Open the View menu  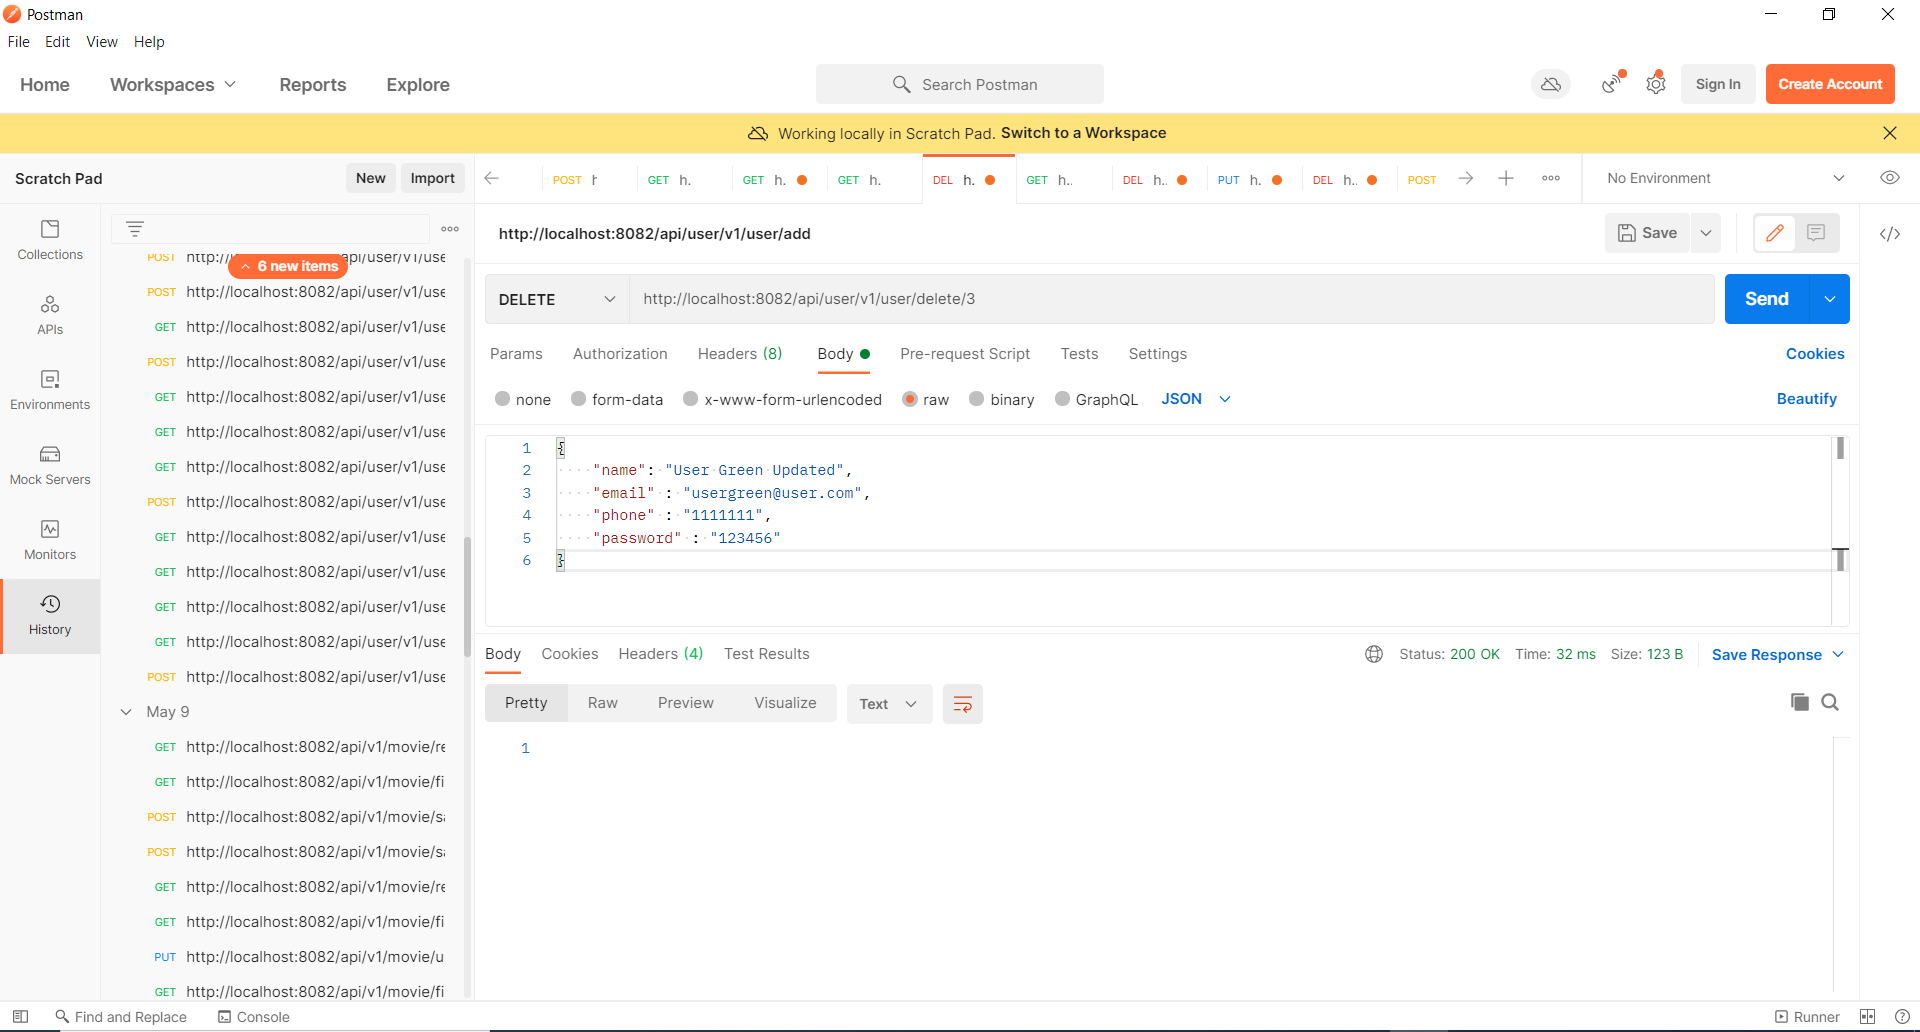[102, 42]
